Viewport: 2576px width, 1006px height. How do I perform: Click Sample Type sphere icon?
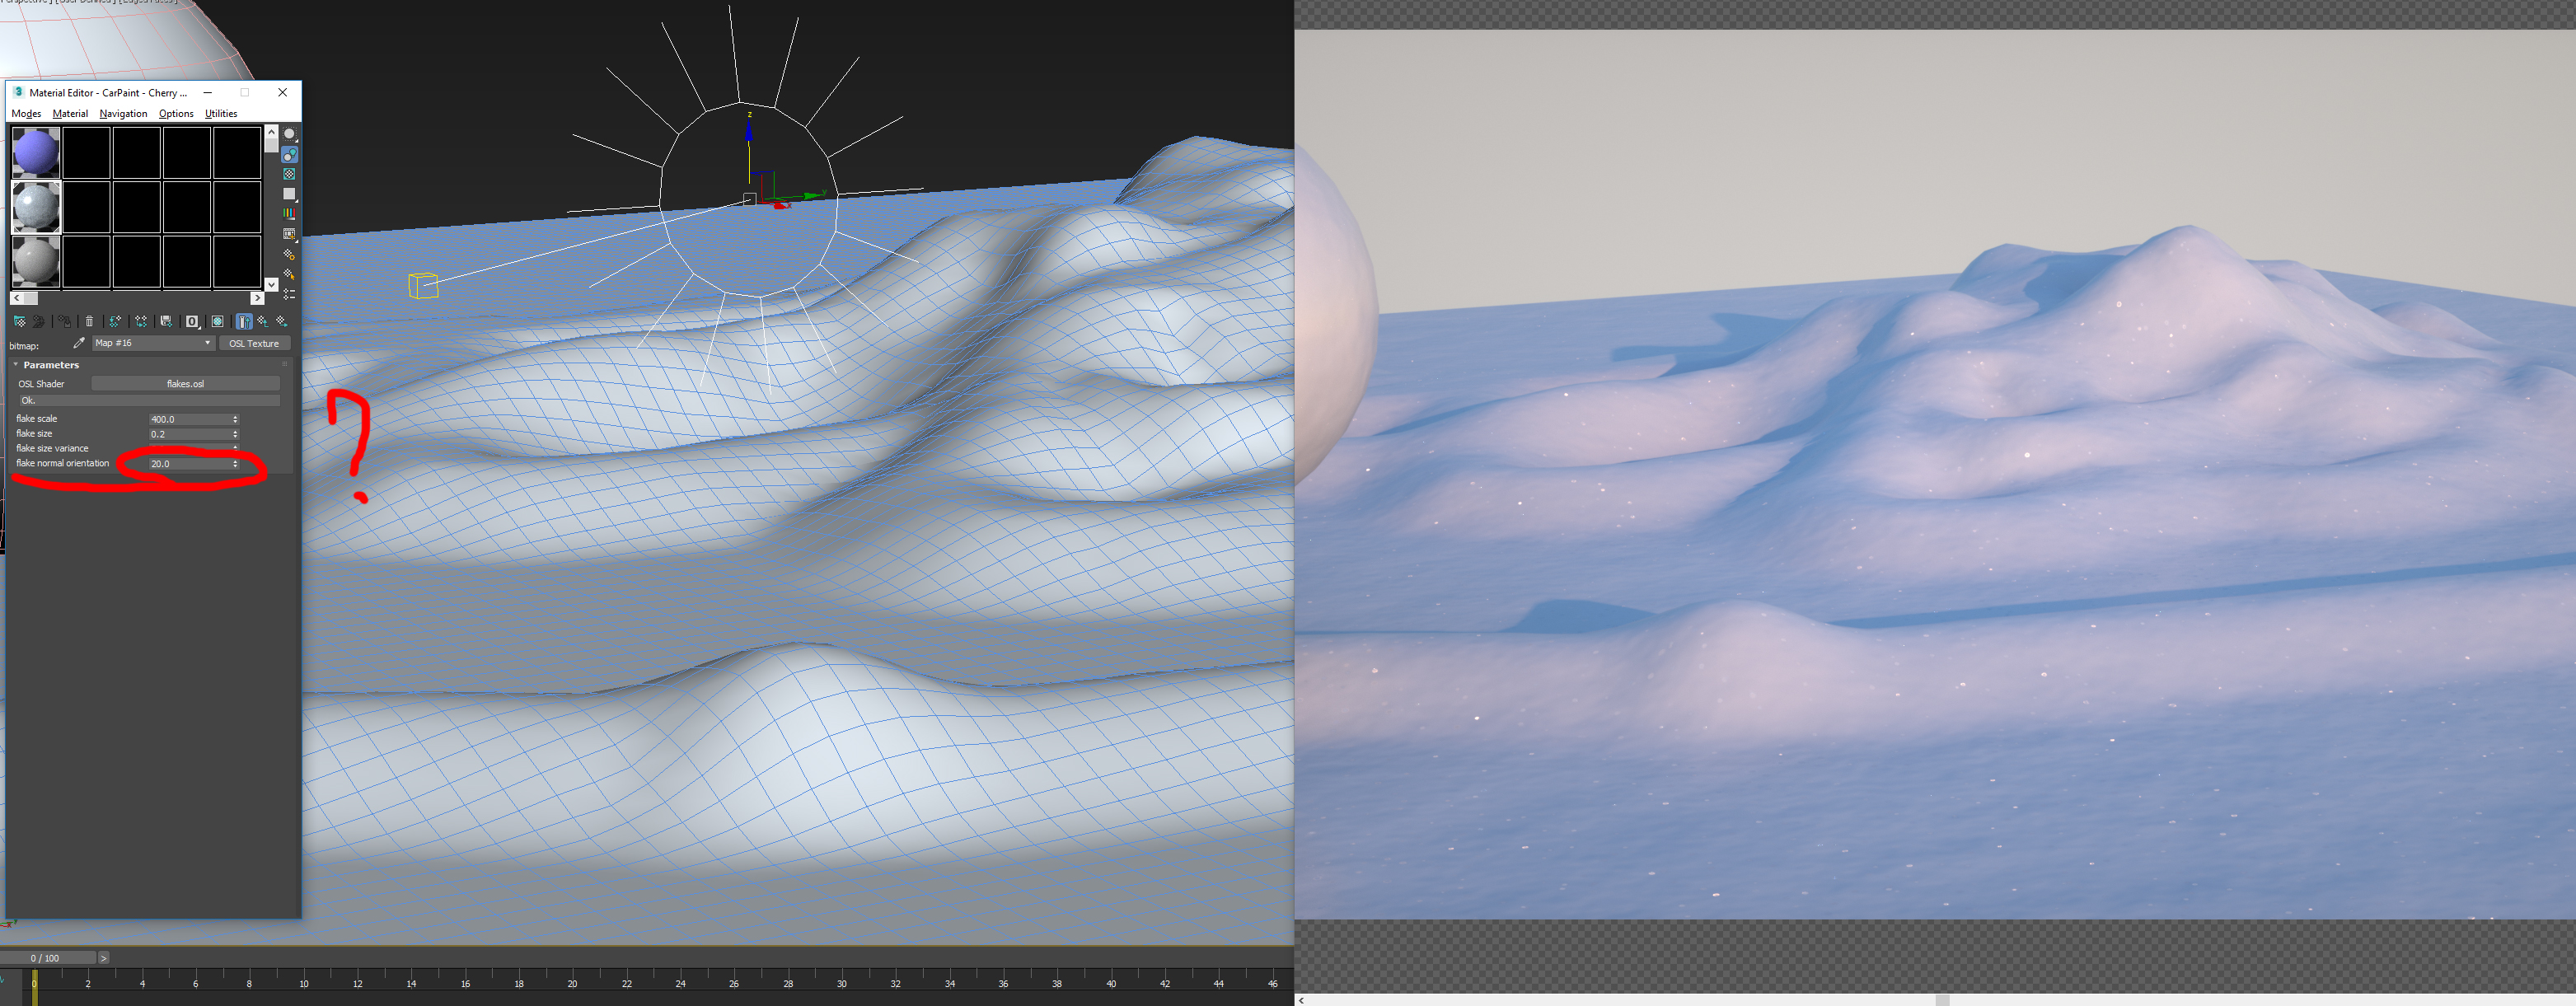pyautogui.click(x=290, y=134)
